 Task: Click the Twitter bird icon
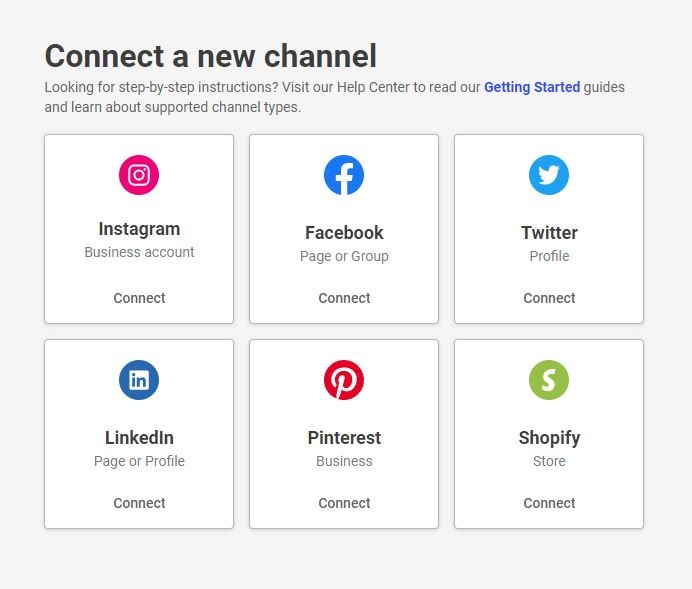click(549, 175)
